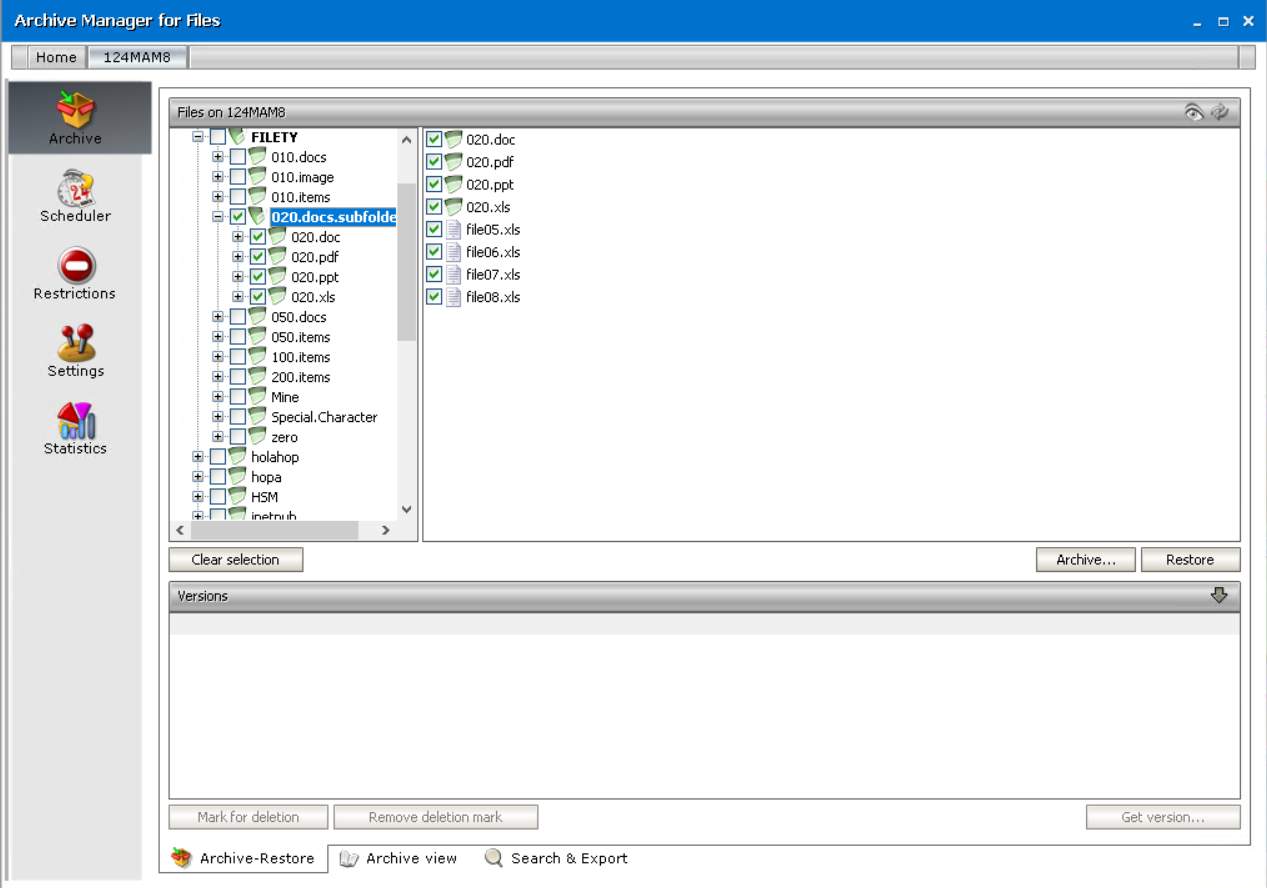Expand the Mine folder node

click(x=218, y=397)
